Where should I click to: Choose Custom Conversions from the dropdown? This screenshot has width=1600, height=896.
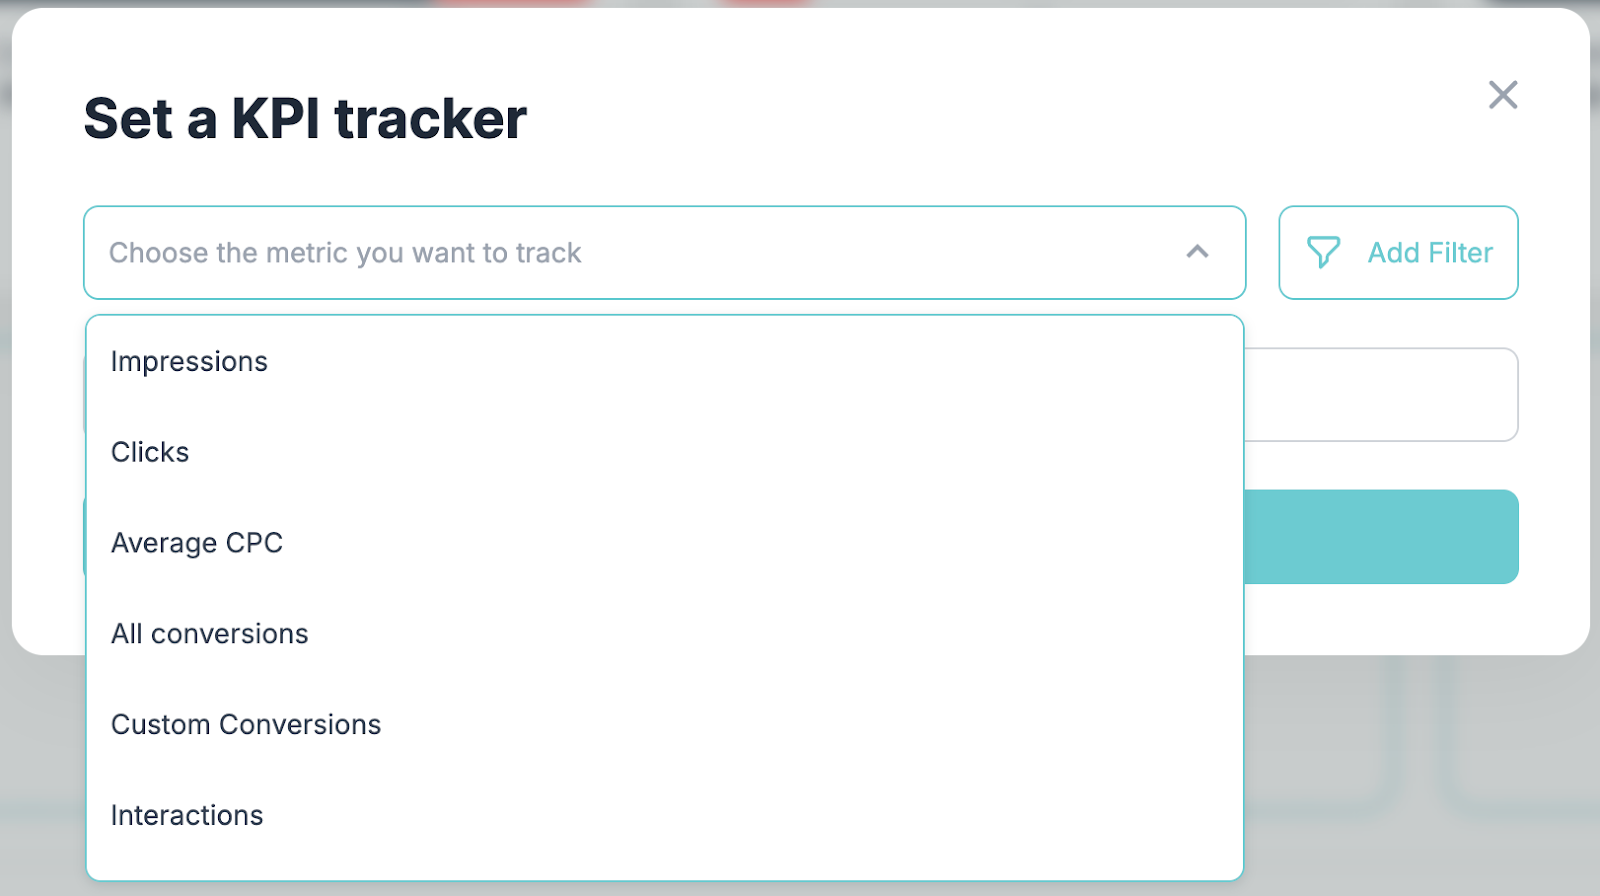(x=246, y=724)
